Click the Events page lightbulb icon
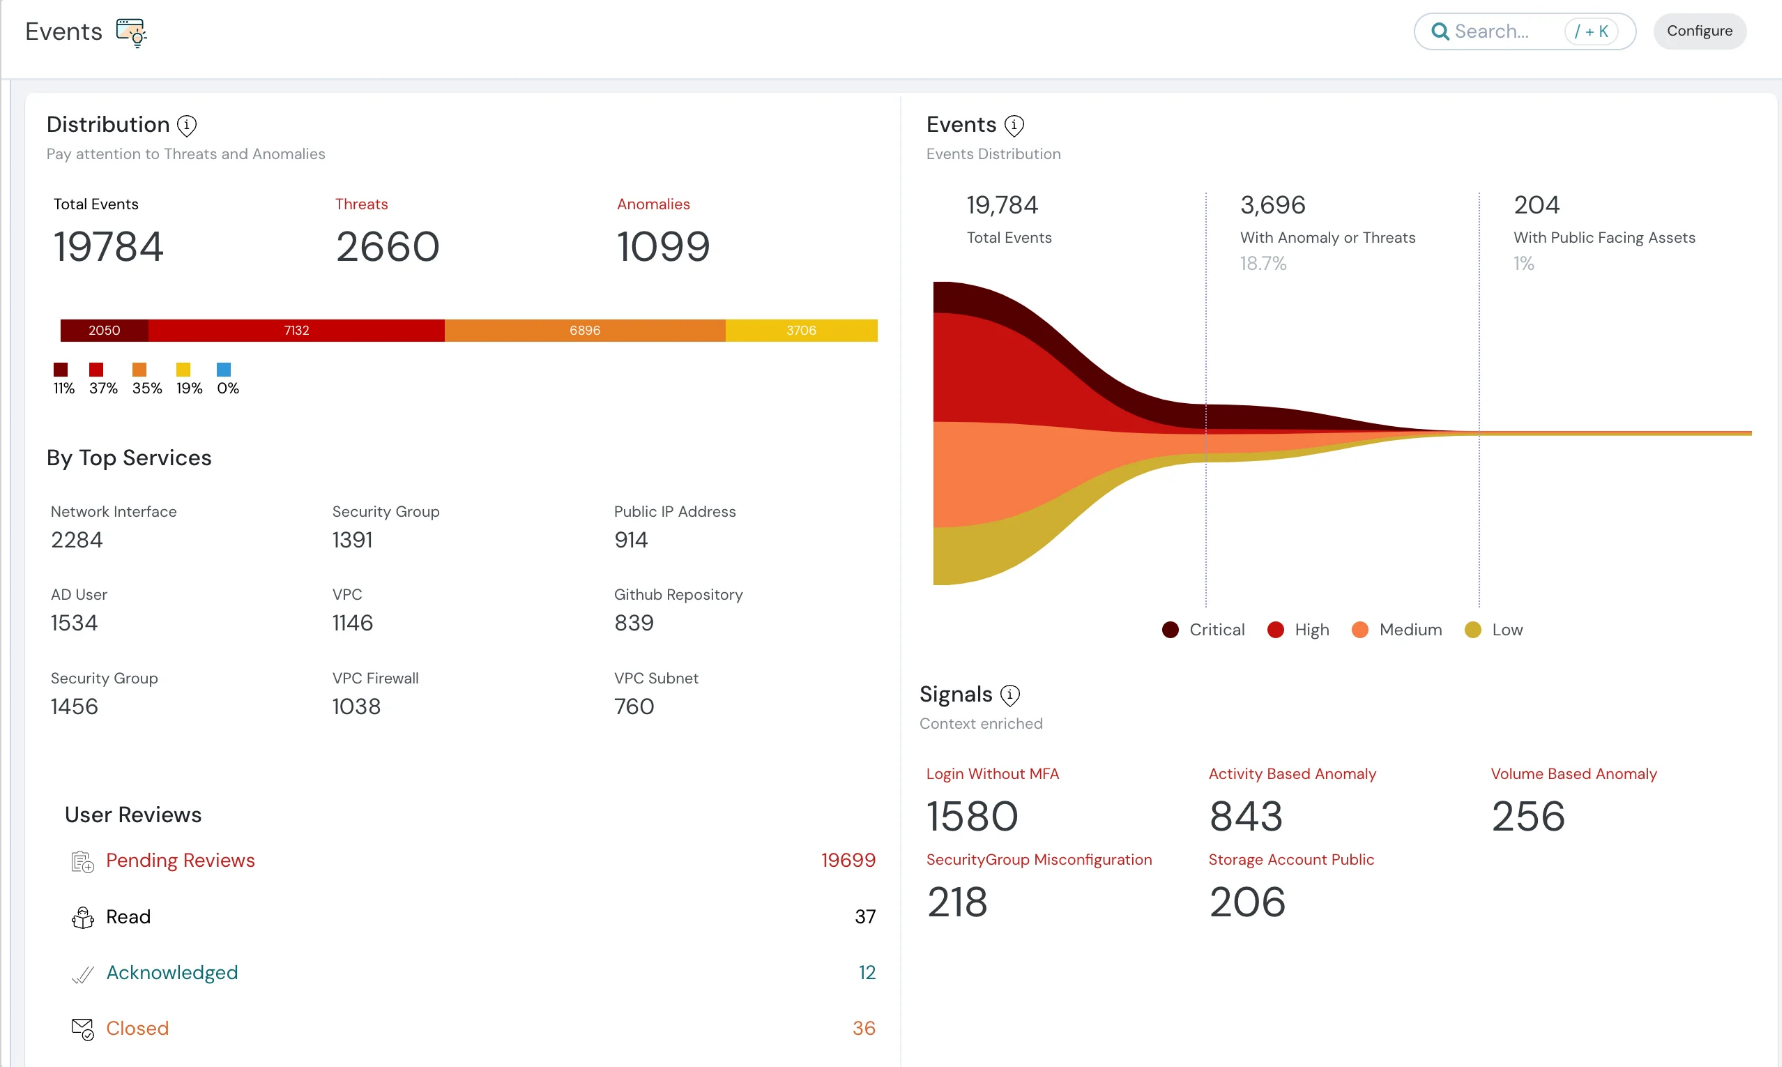Screen dimensions: 1782x1067 tap(131, 33)
